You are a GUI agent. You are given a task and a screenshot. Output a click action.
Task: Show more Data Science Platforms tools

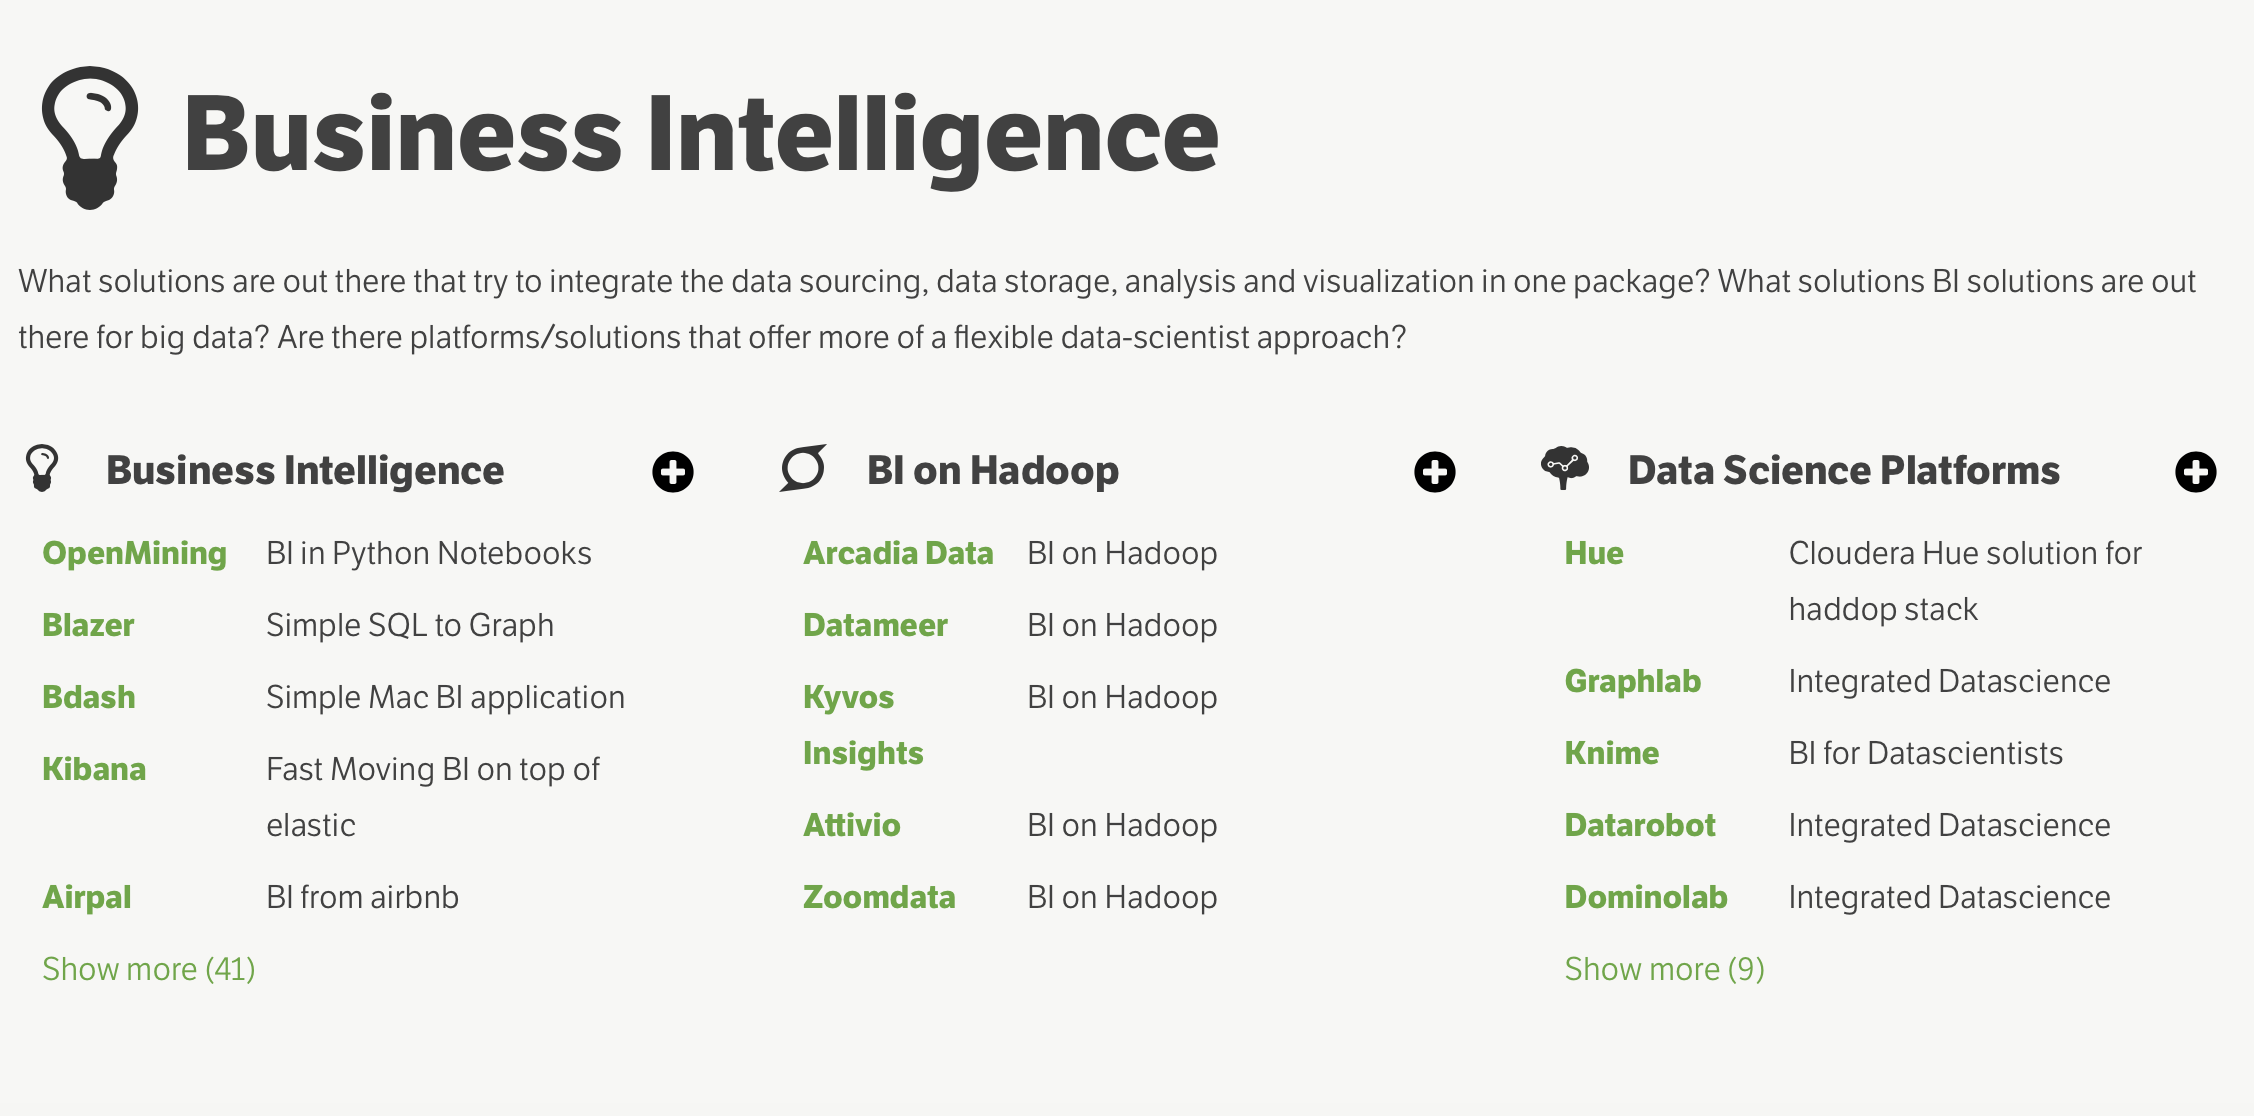coord(1664,968)
